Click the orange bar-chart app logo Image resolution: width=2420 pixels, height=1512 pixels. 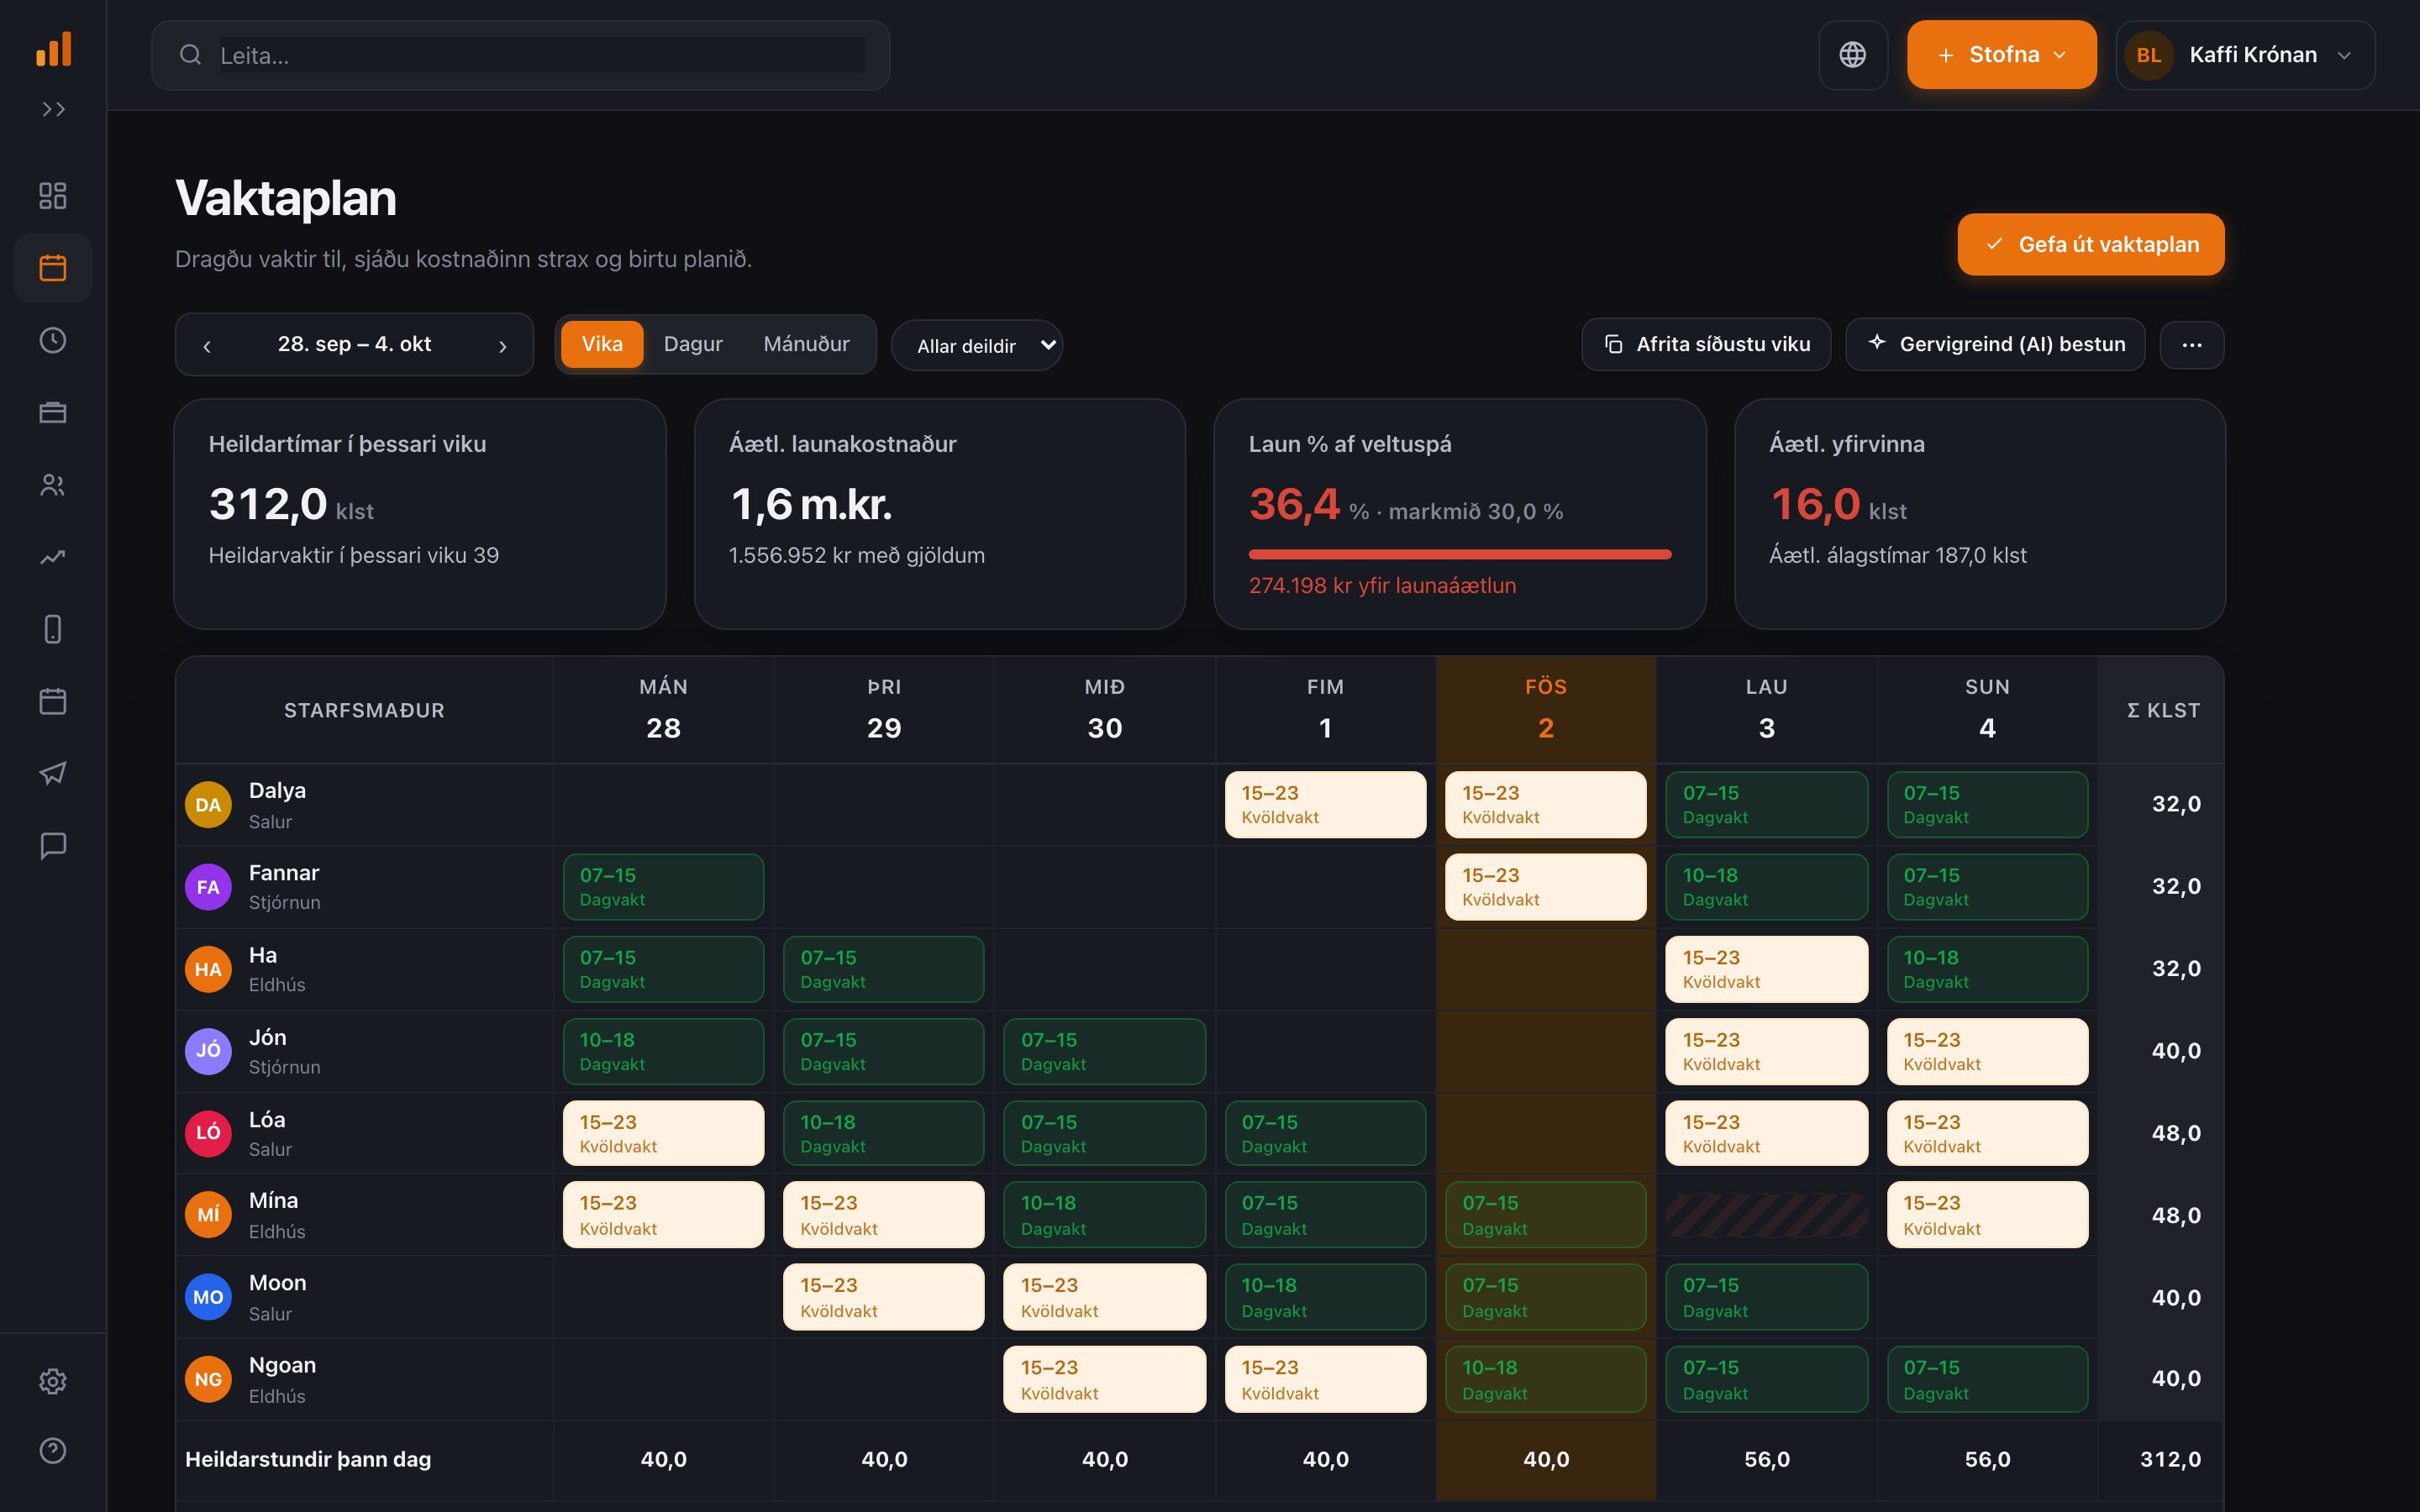53,49
